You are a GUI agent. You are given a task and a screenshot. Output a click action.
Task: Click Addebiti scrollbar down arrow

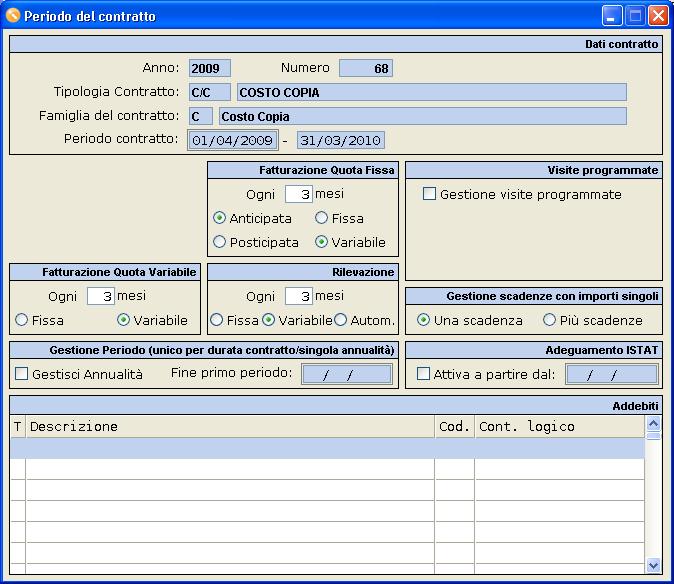coord(653,565)
